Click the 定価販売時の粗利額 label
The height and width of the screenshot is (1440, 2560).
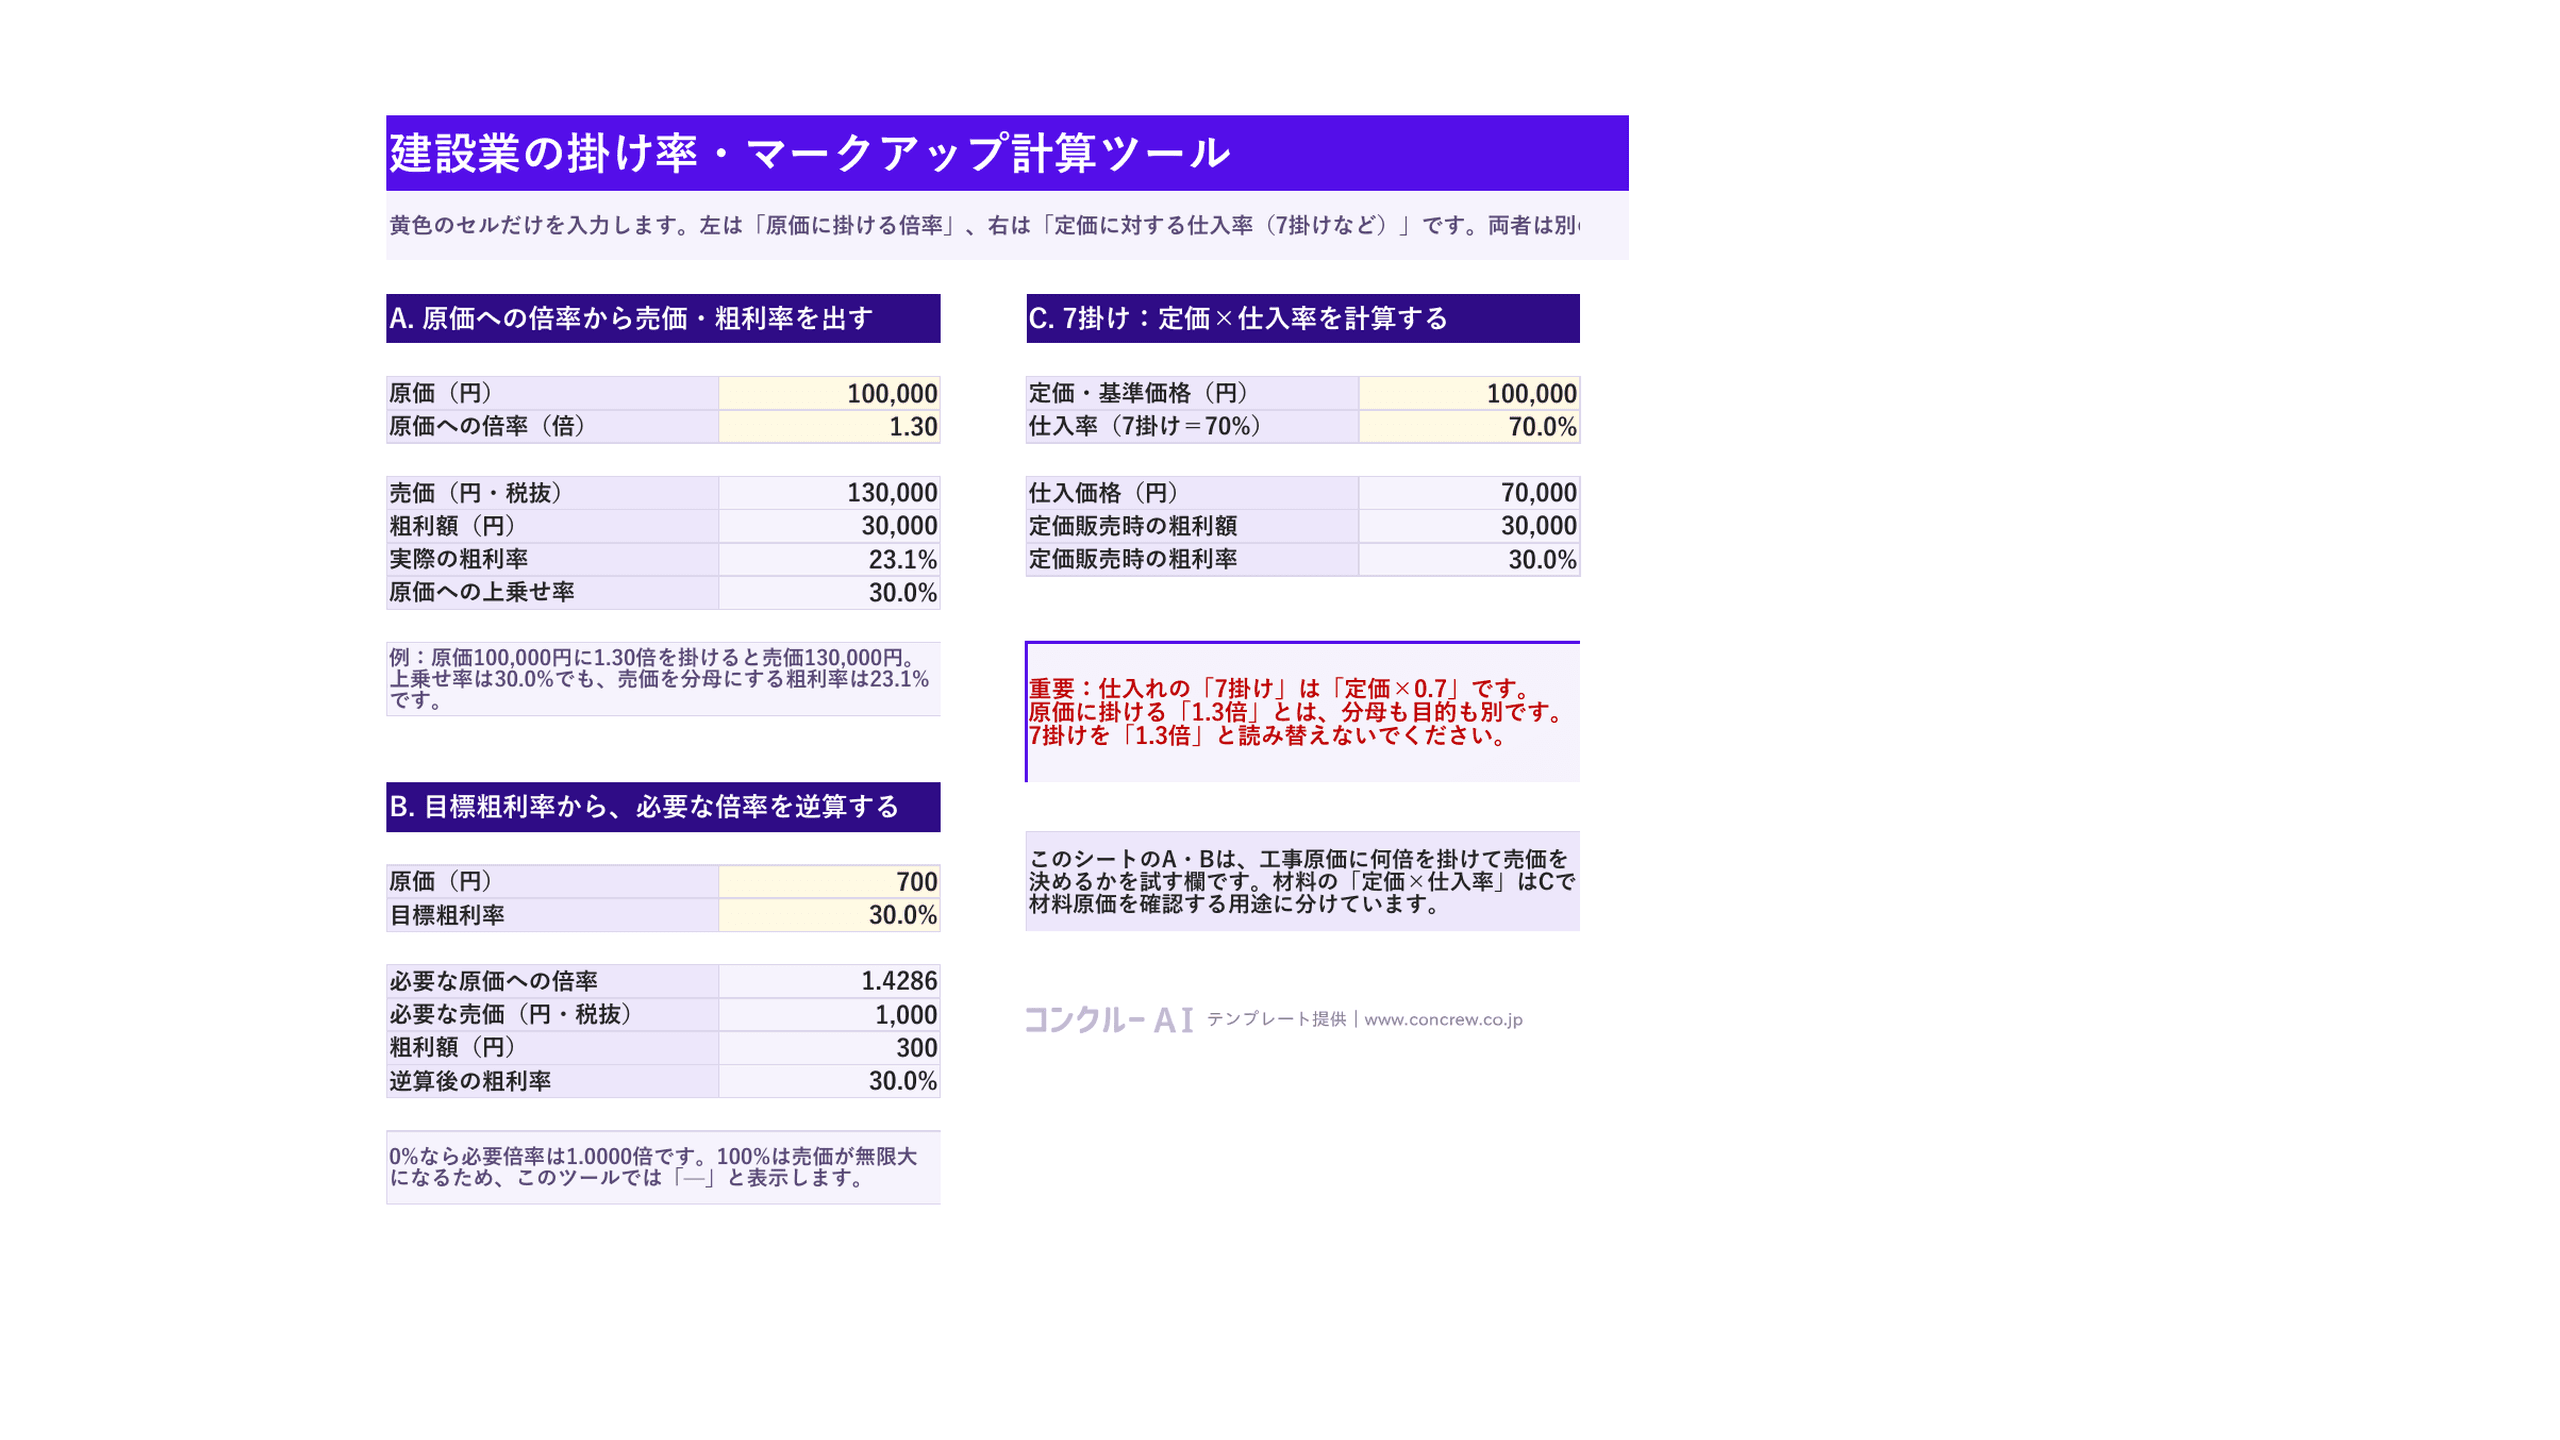[1191, 525]
